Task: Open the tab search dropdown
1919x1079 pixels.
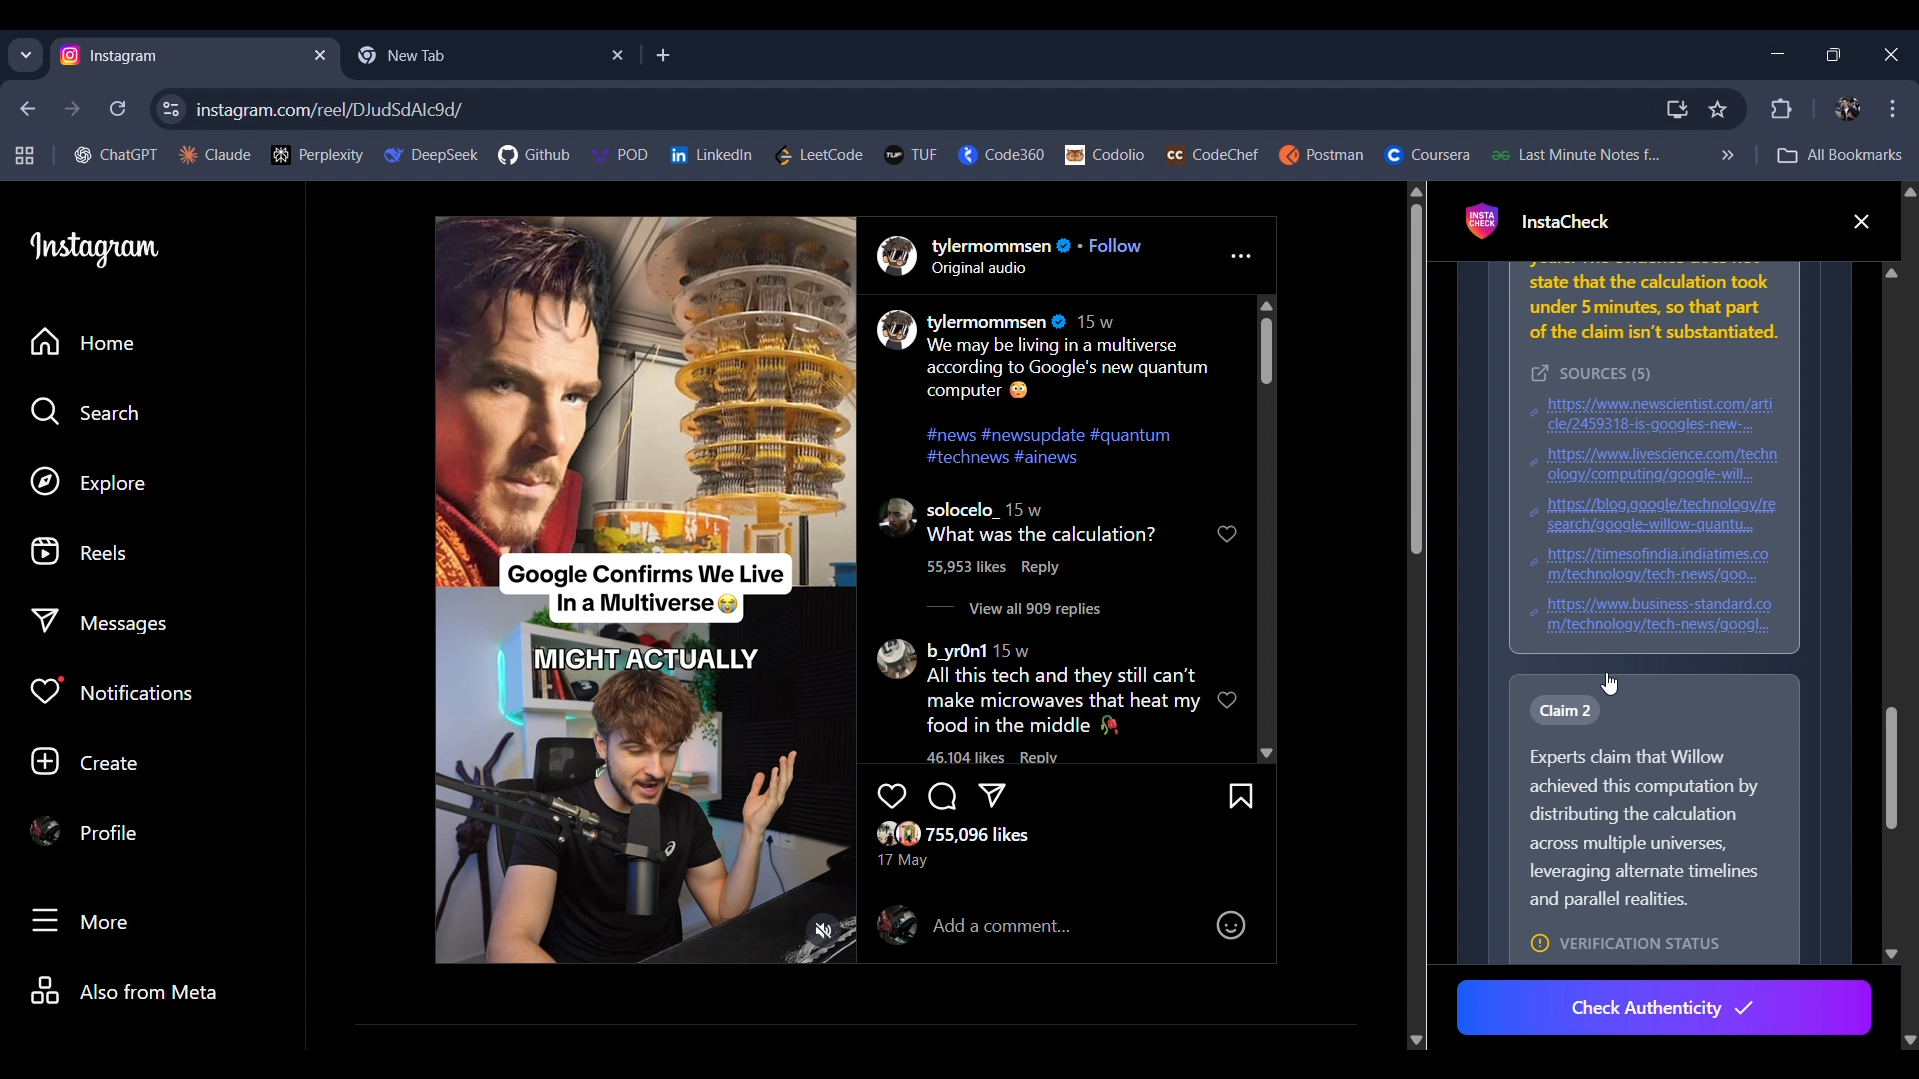Action: [26, 56]
